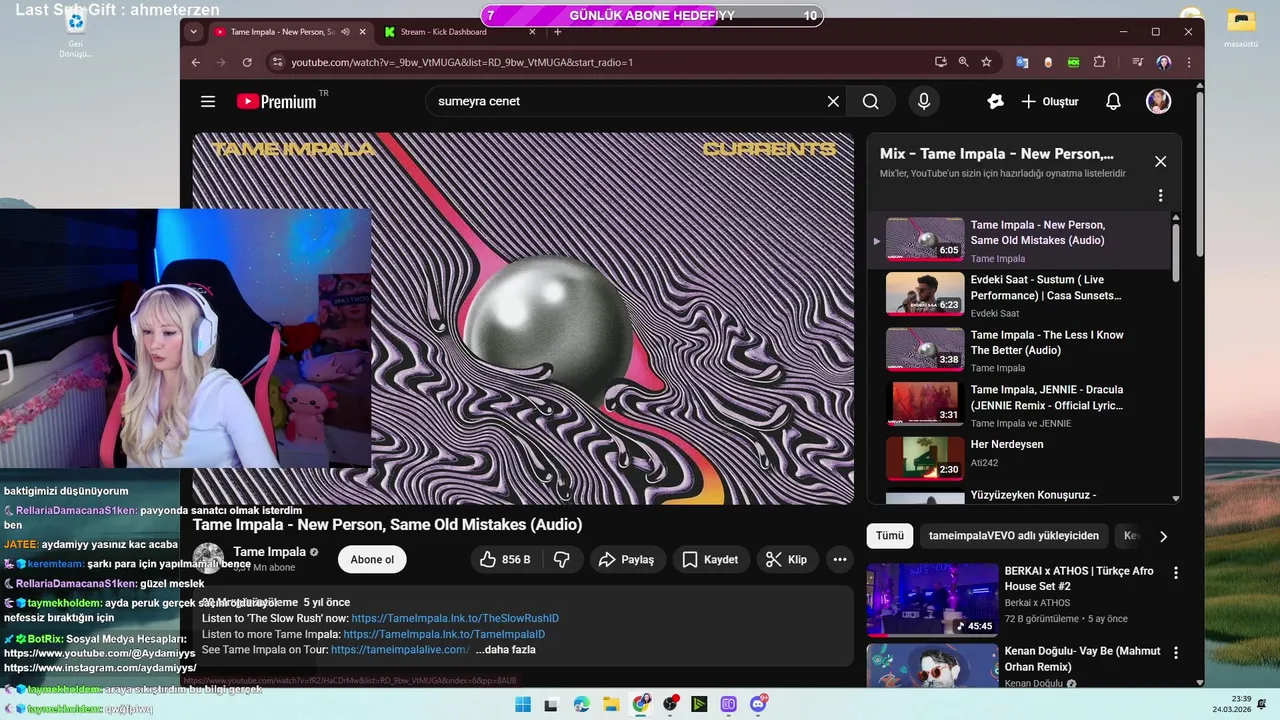
Task: Select the tameimpalaVEVO adlı yükleyiciden chip
Action: tap(1014, 536)
